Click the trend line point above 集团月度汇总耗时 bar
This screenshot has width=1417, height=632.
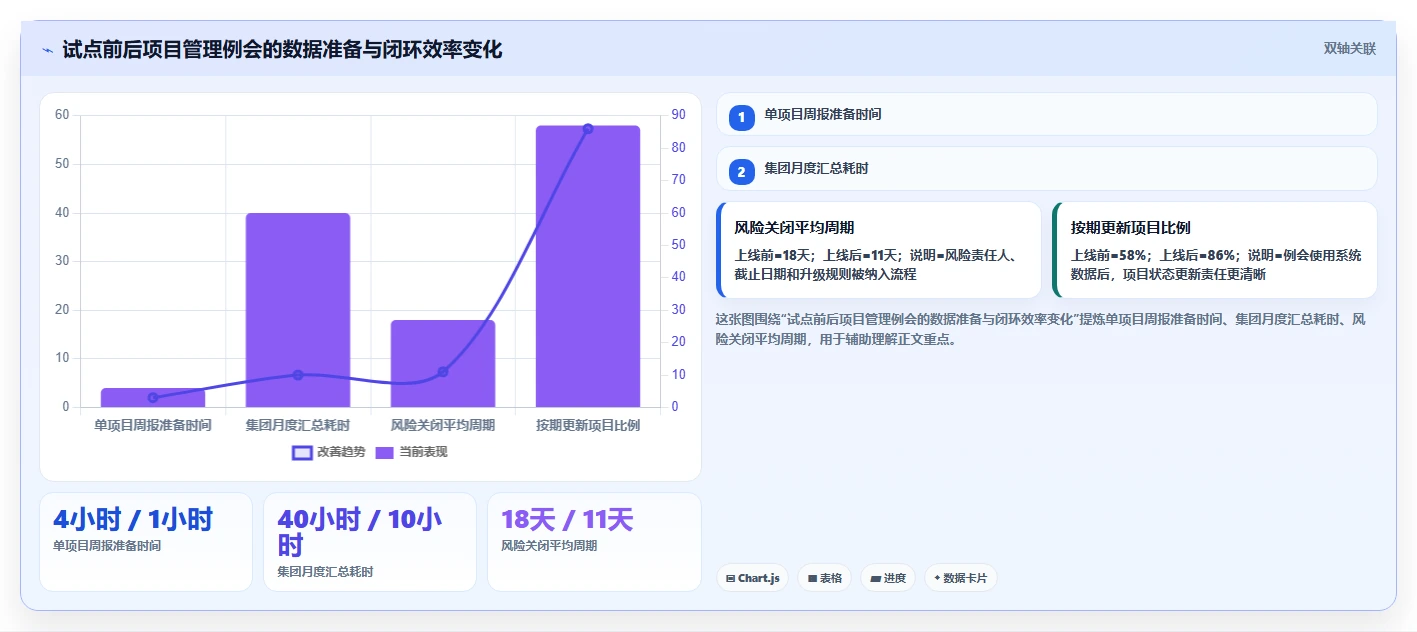(x=298, y=375)
